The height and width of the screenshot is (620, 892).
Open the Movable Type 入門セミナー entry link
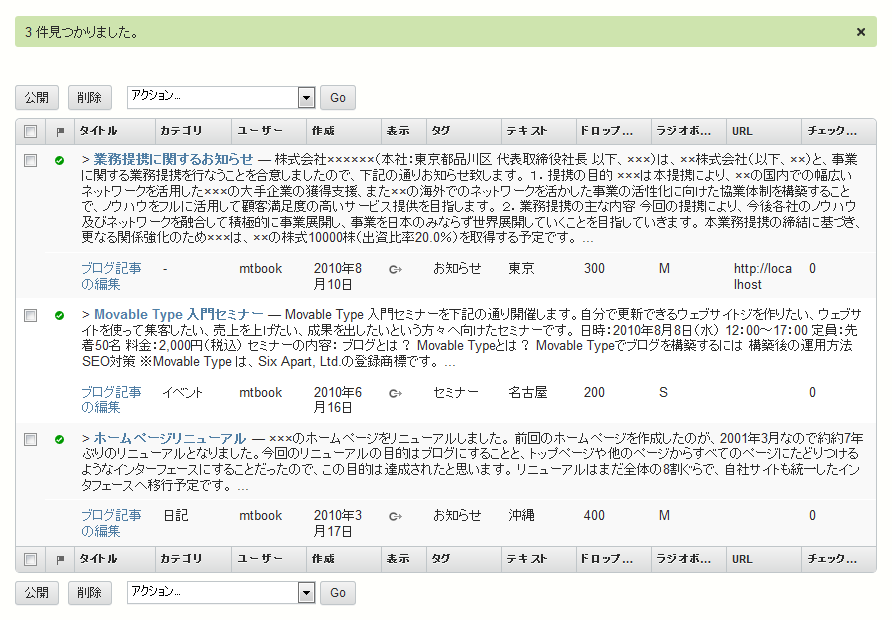tap(179, 314)
